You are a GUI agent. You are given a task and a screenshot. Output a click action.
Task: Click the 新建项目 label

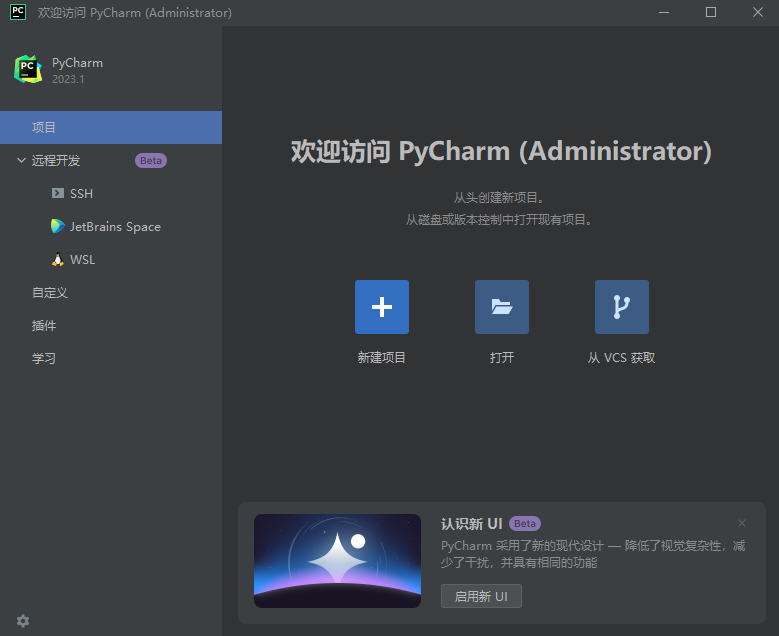(x=382, y=357)
